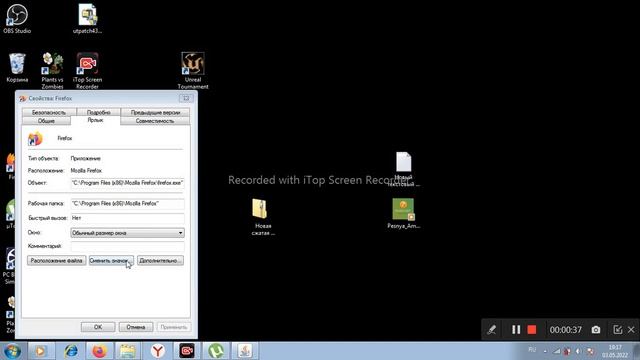Screen dimensions: 640x360
Task: Click the recorder expand window icon
Action: (618, 329)
